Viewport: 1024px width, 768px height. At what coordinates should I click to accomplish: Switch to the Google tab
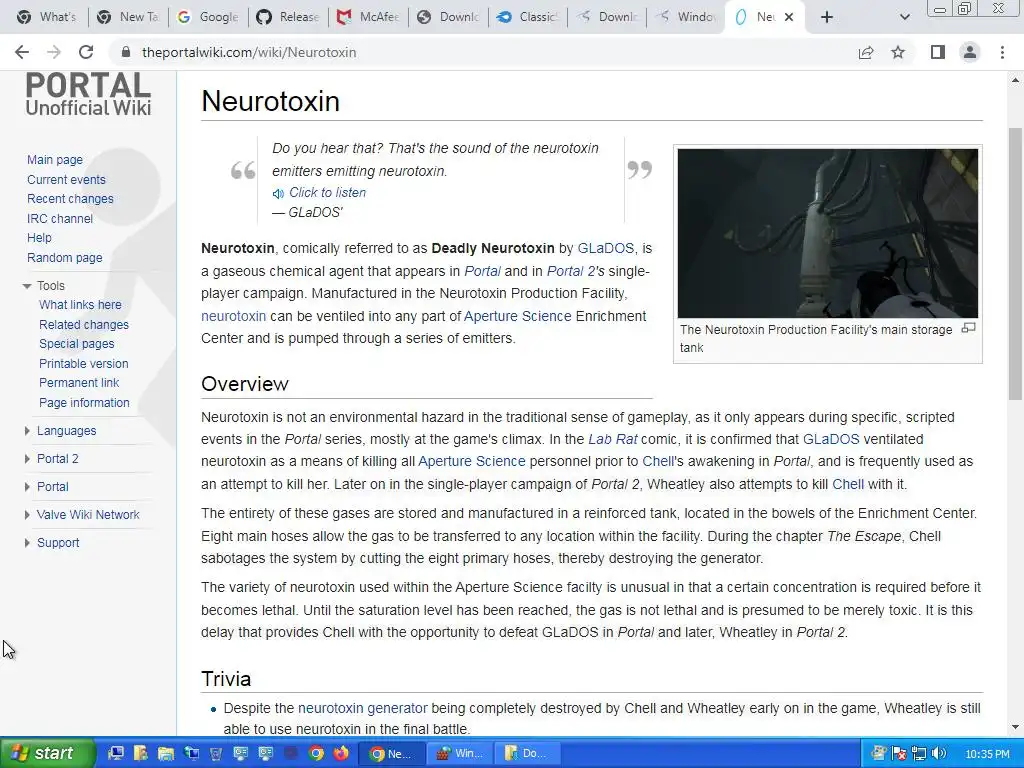click(208, 17)
